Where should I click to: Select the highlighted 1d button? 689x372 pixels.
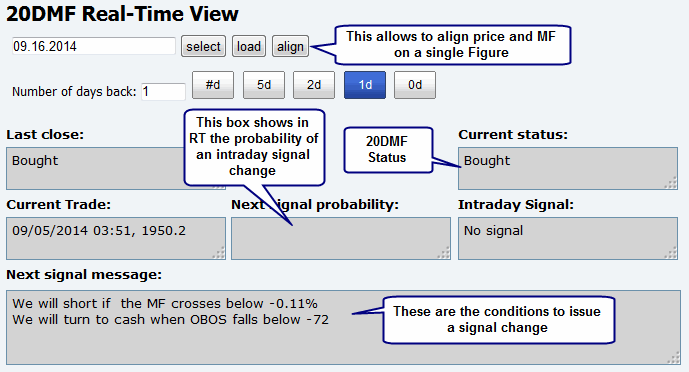point(365,85)
